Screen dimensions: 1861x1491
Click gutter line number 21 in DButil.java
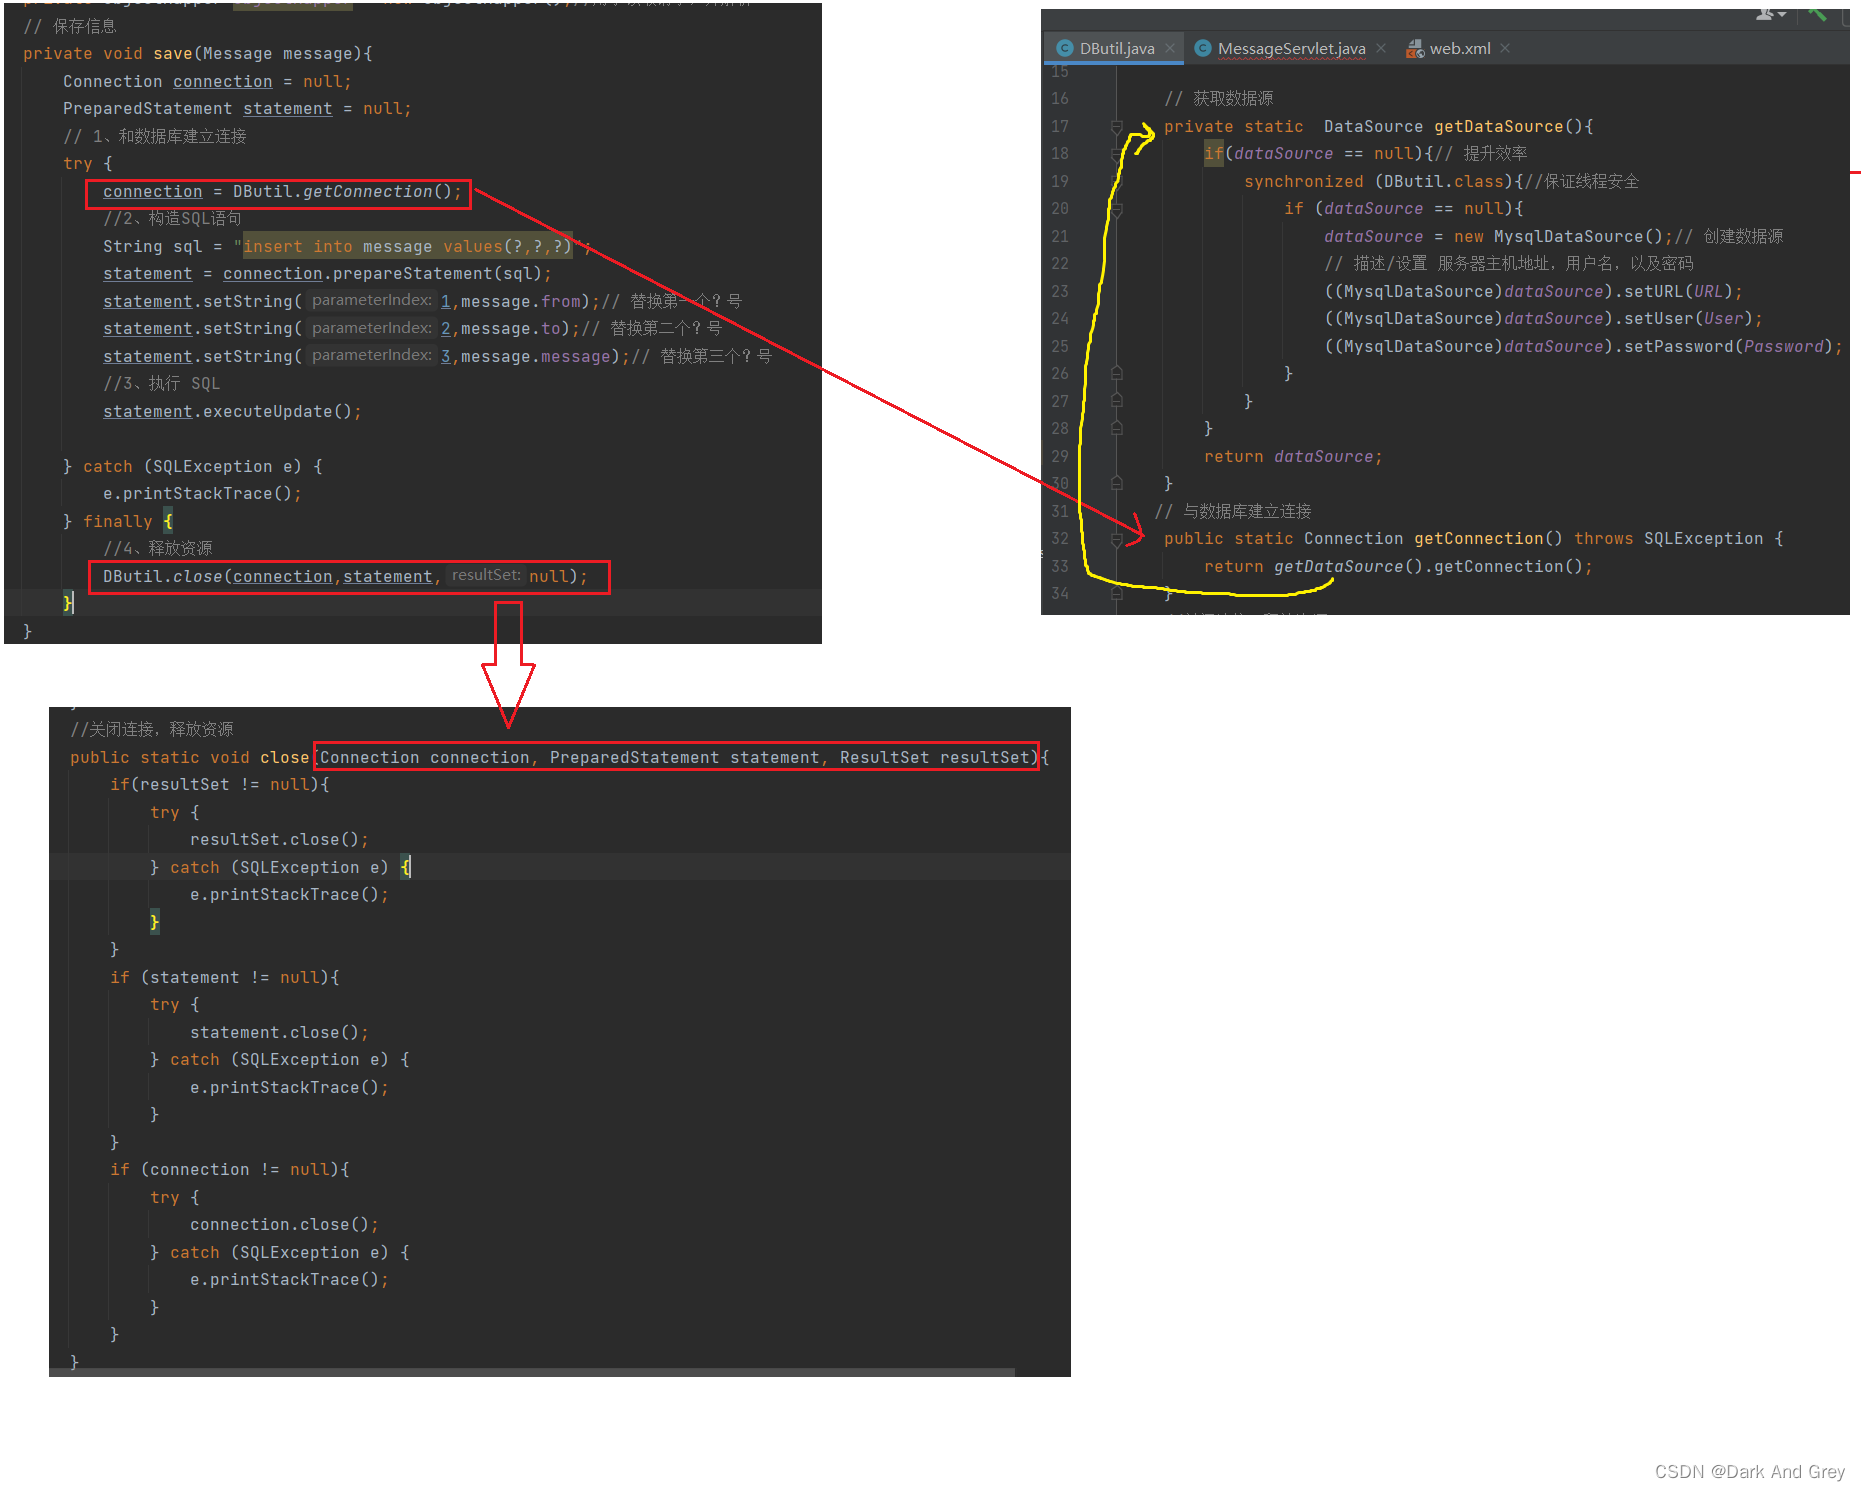click(x=1060, y=236)
